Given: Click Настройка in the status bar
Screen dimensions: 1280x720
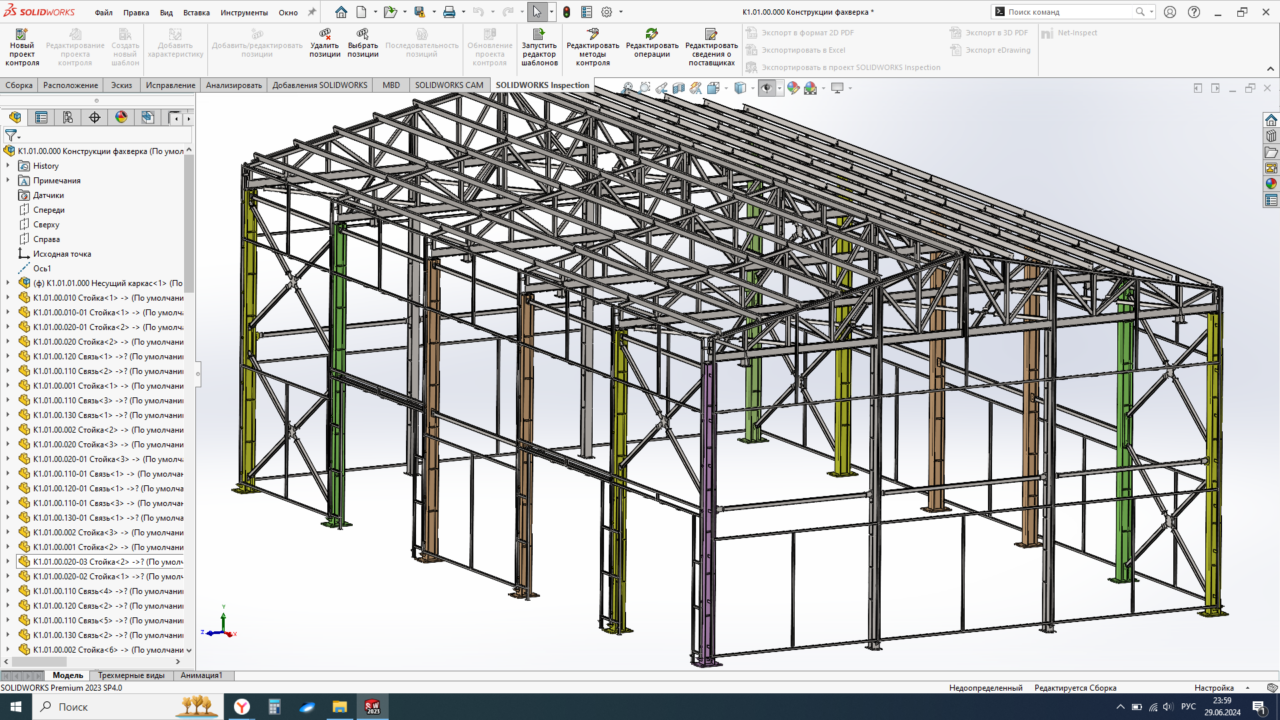Looking at the screenshot, I should point(1214,688).
